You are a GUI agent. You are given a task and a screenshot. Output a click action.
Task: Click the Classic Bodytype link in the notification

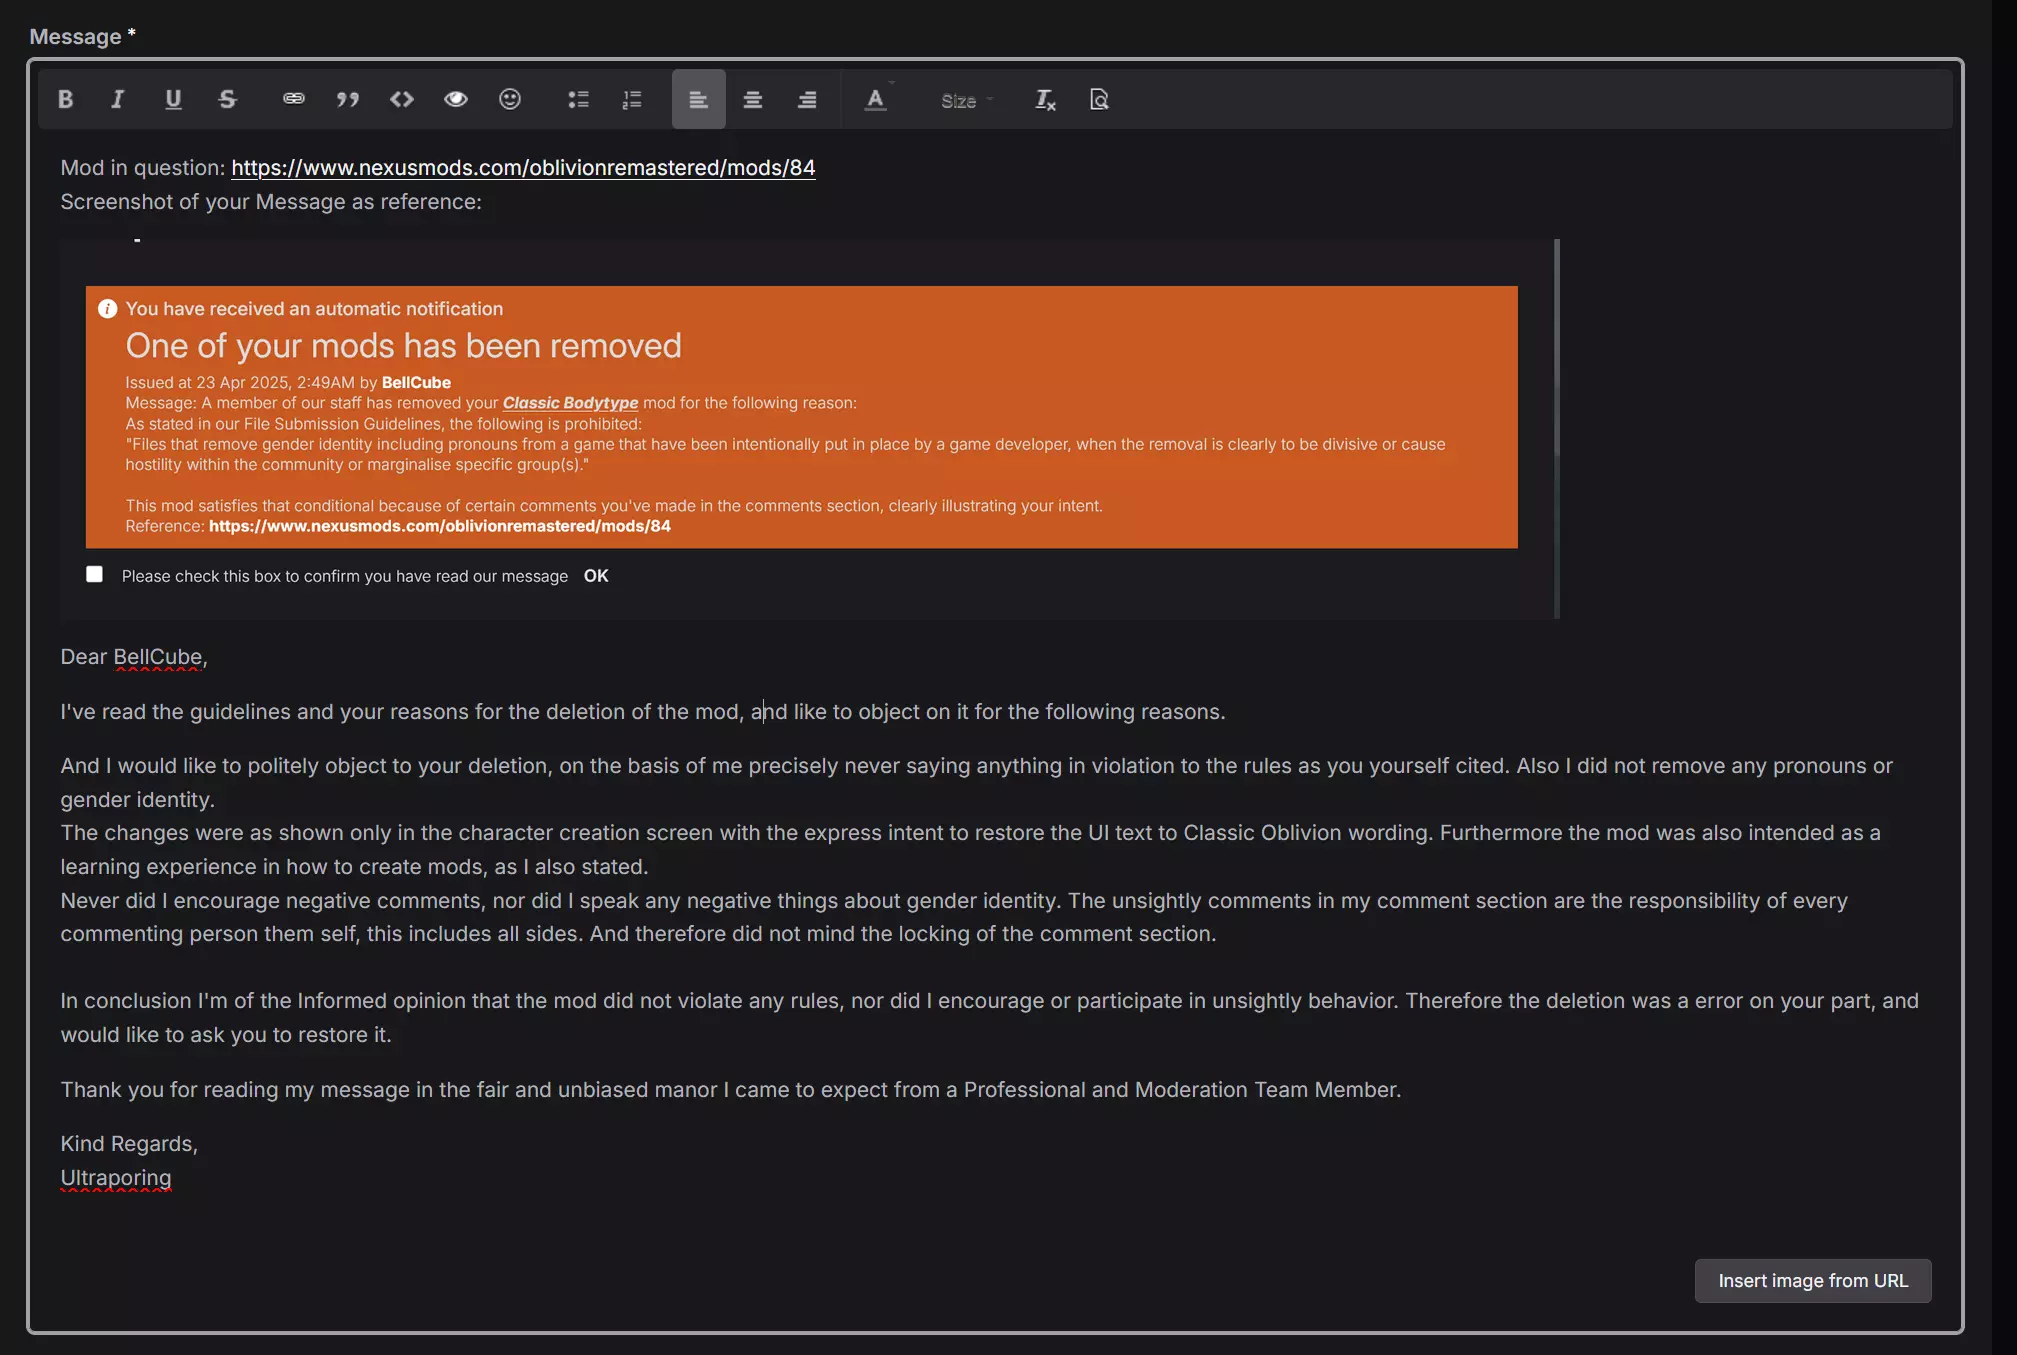pos(570,403)
